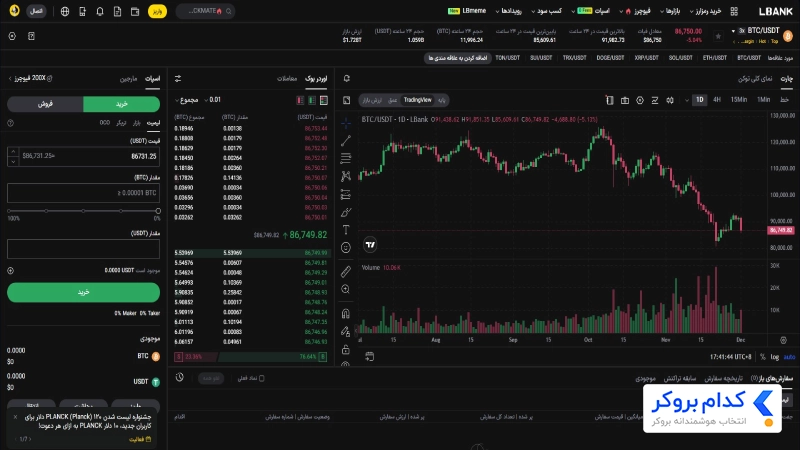The width and height of the screenshot is (800, 450).
Task: Expand chart to fullscreen icon
Action: (347, 100)
